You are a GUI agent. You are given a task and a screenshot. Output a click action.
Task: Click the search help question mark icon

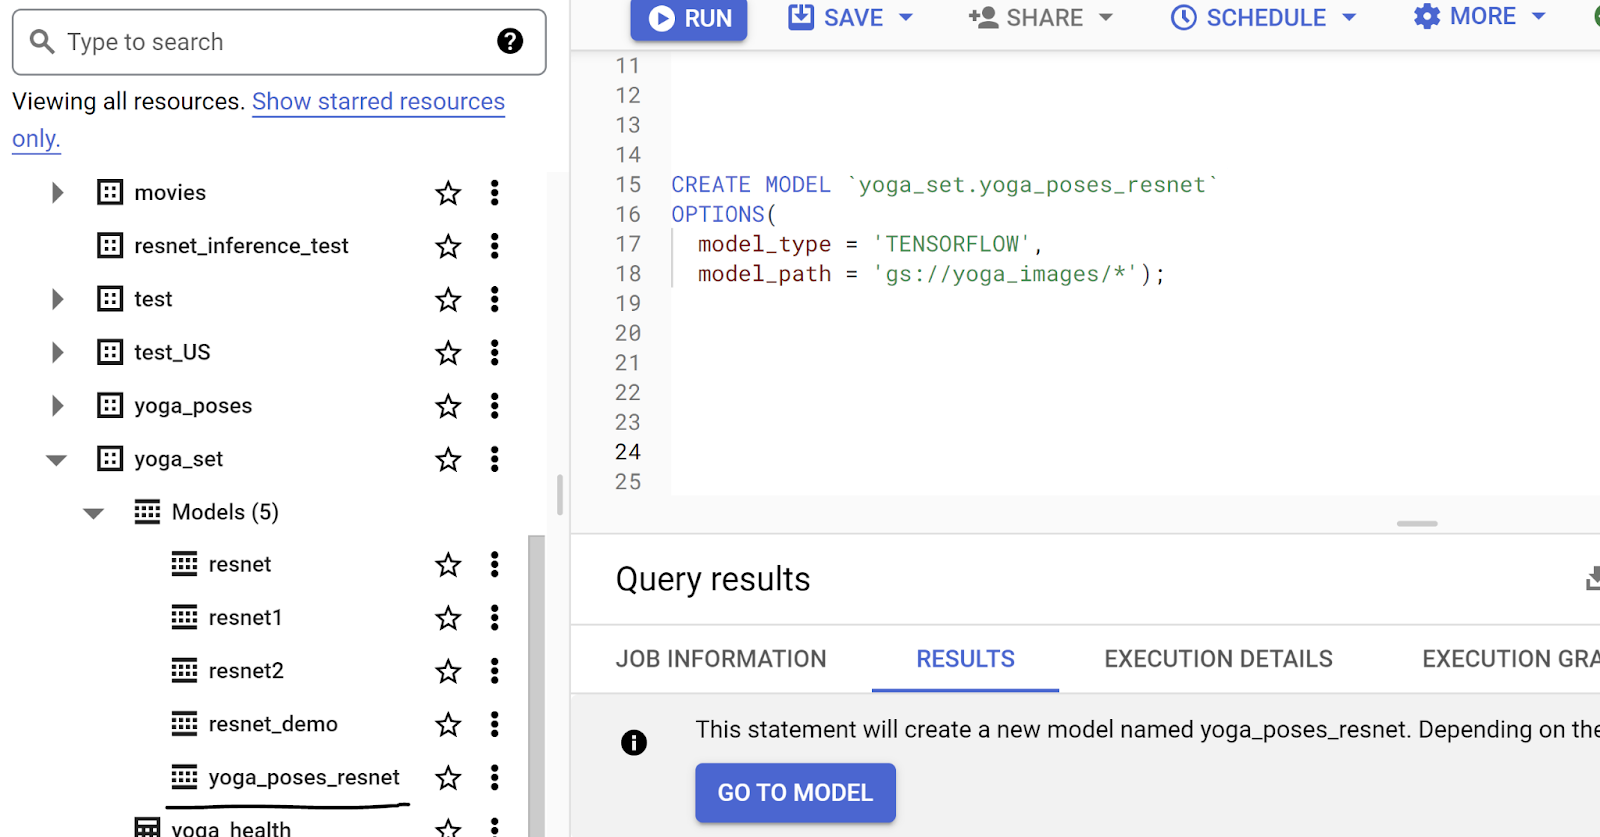[x=510, y=41]
